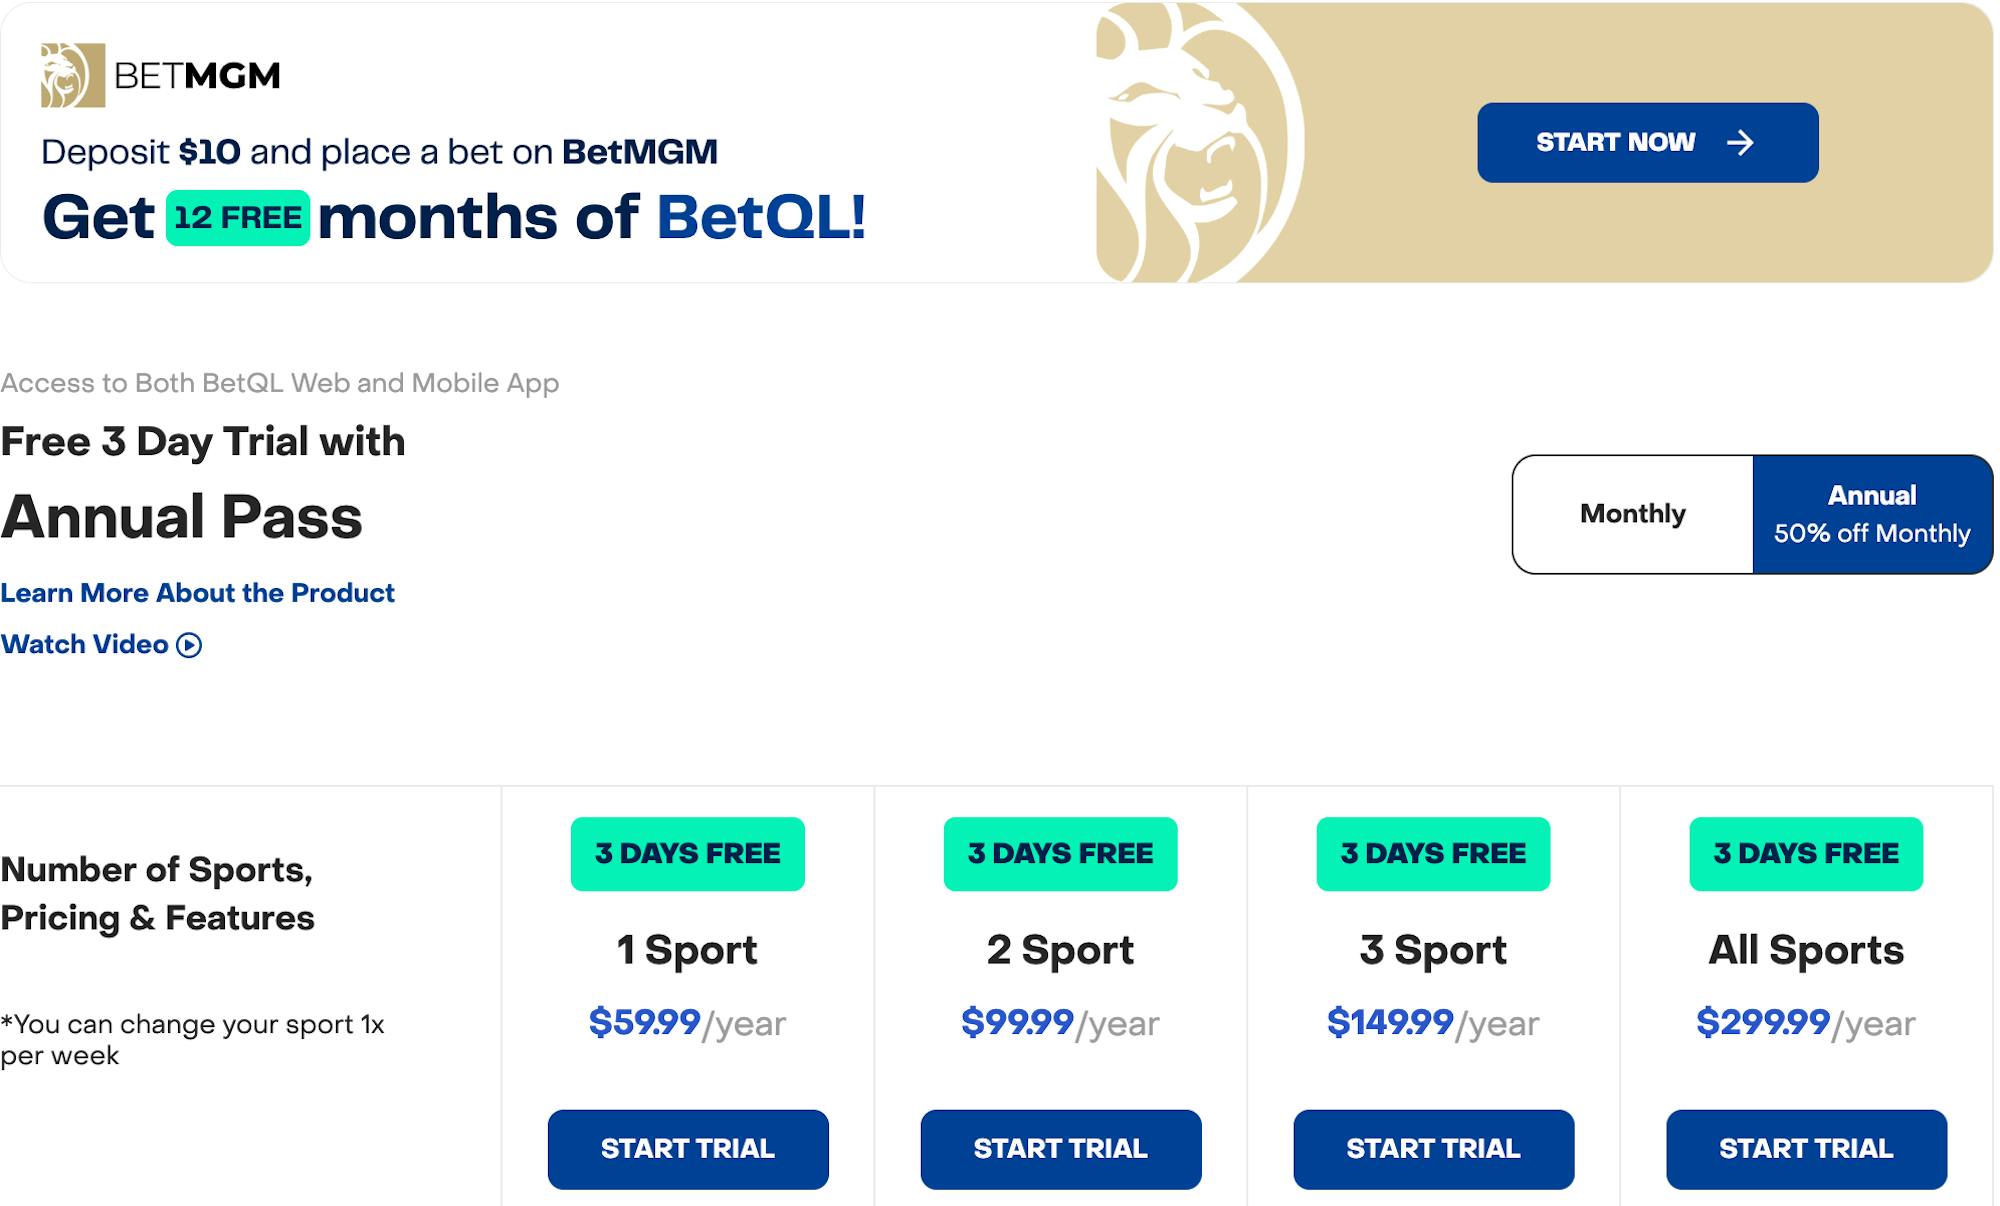Click the Watch Video play circle icon
The width and height of the screenshot is (2000, 1206).
[x=189, y=645]
